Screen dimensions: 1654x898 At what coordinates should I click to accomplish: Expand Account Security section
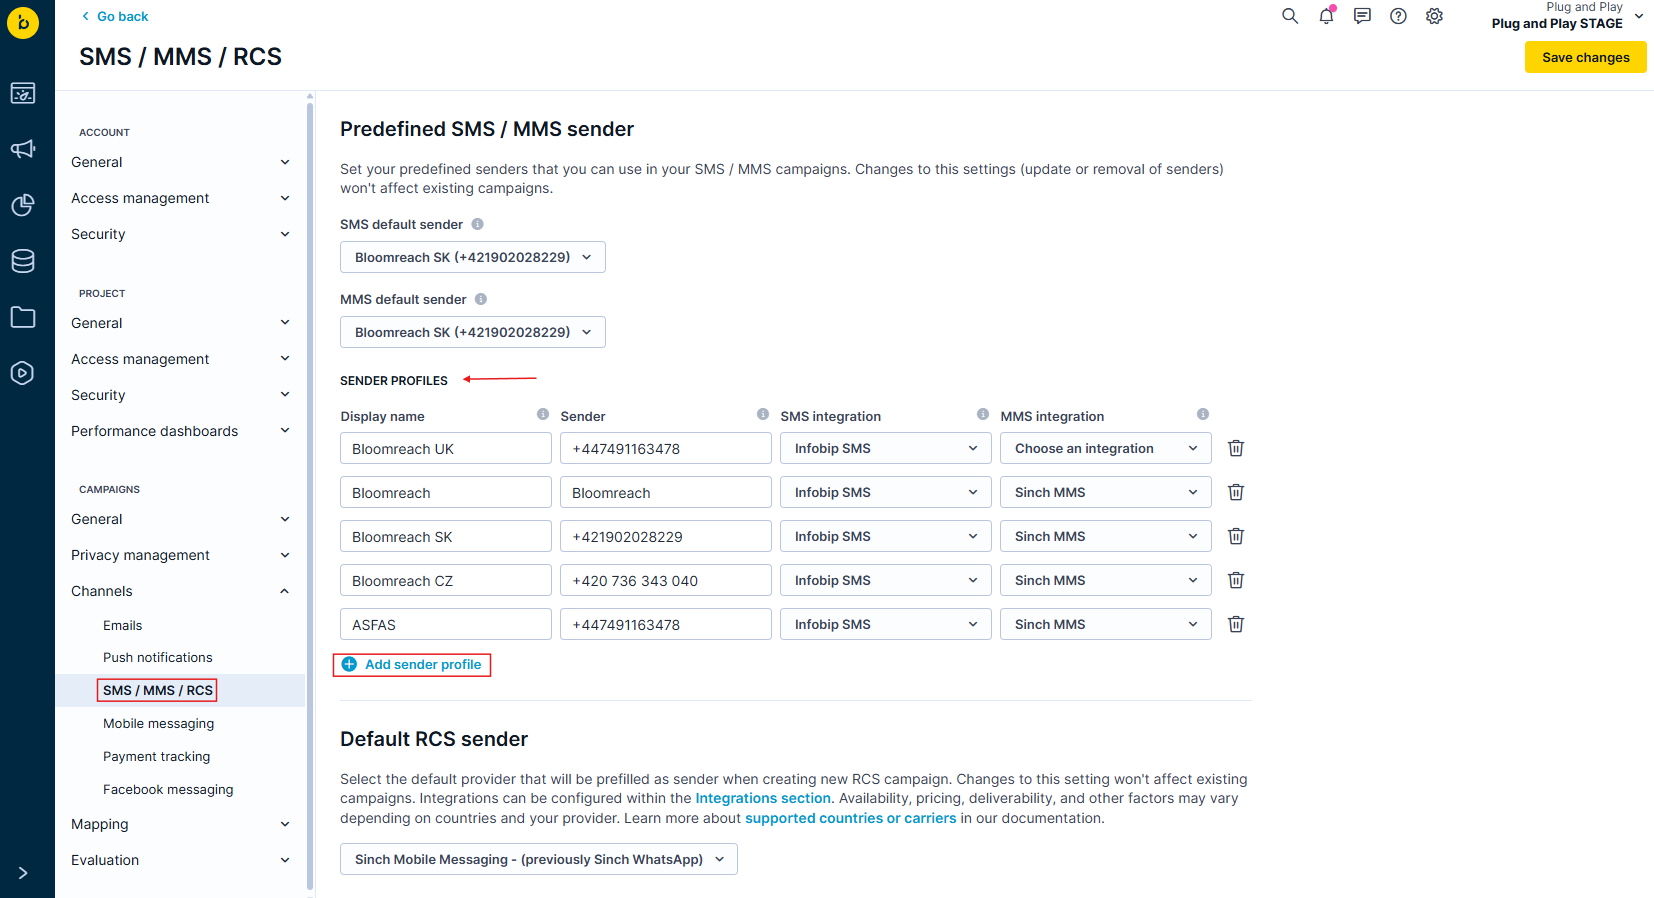pyautogui.click(x=180, y=234)
